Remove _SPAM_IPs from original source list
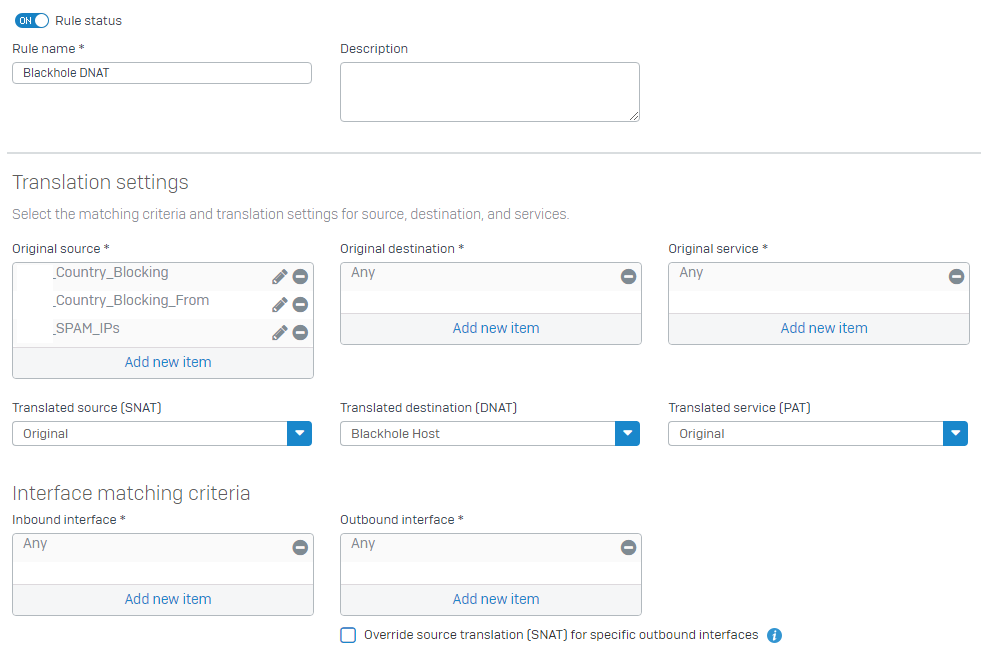Viewport: 981px width, 650px height. pyautogui.click(x=300, y=333)
